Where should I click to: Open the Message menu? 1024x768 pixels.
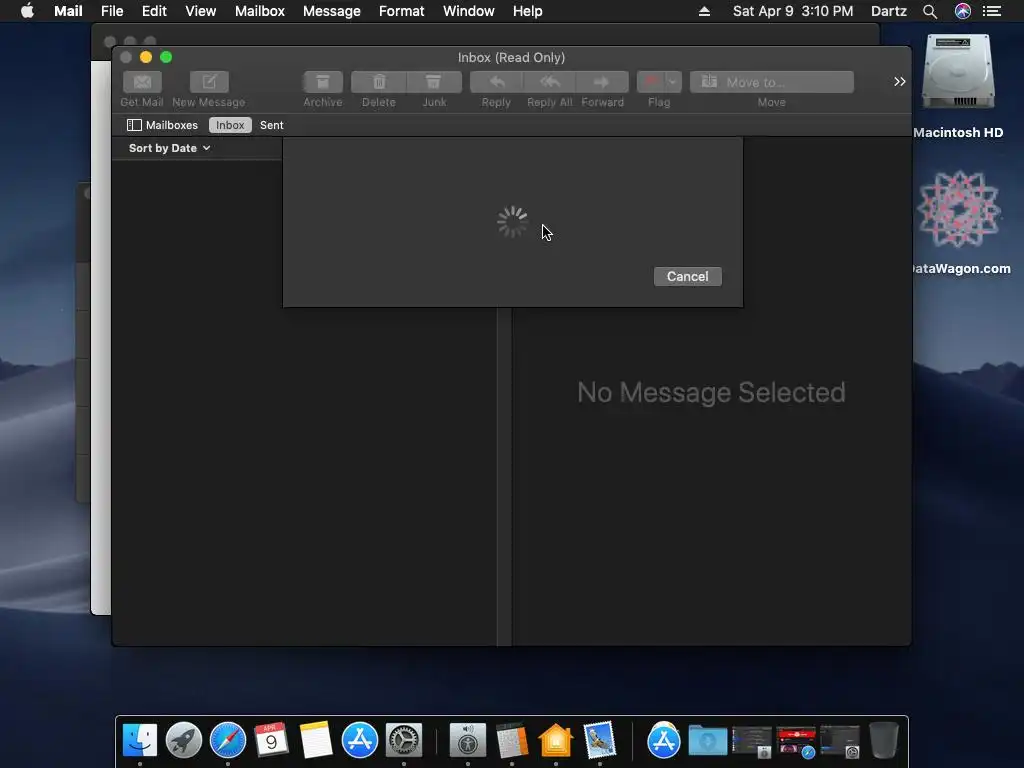click(x=332, y=11)
